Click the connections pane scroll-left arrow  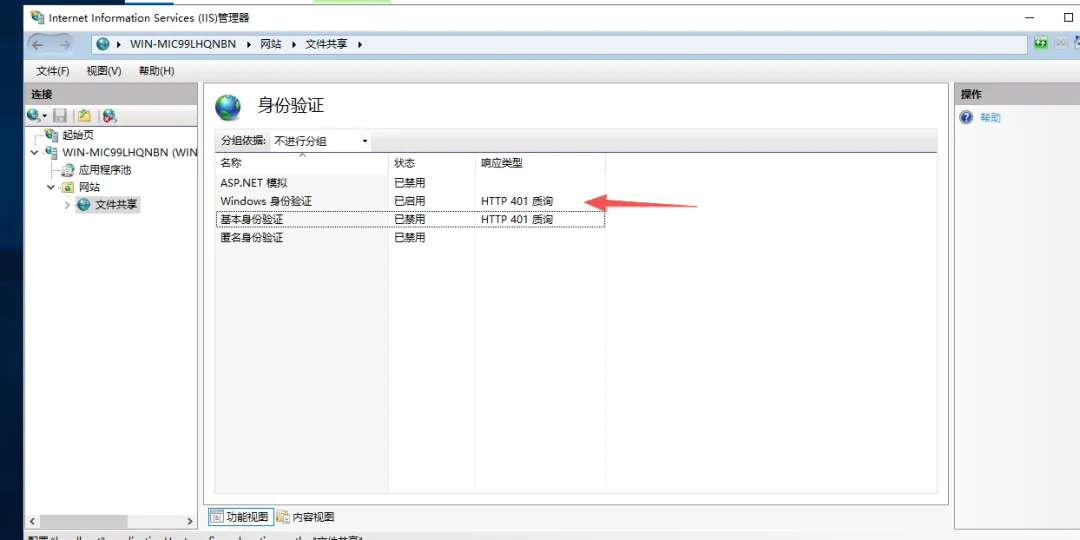tap(32, 521)
